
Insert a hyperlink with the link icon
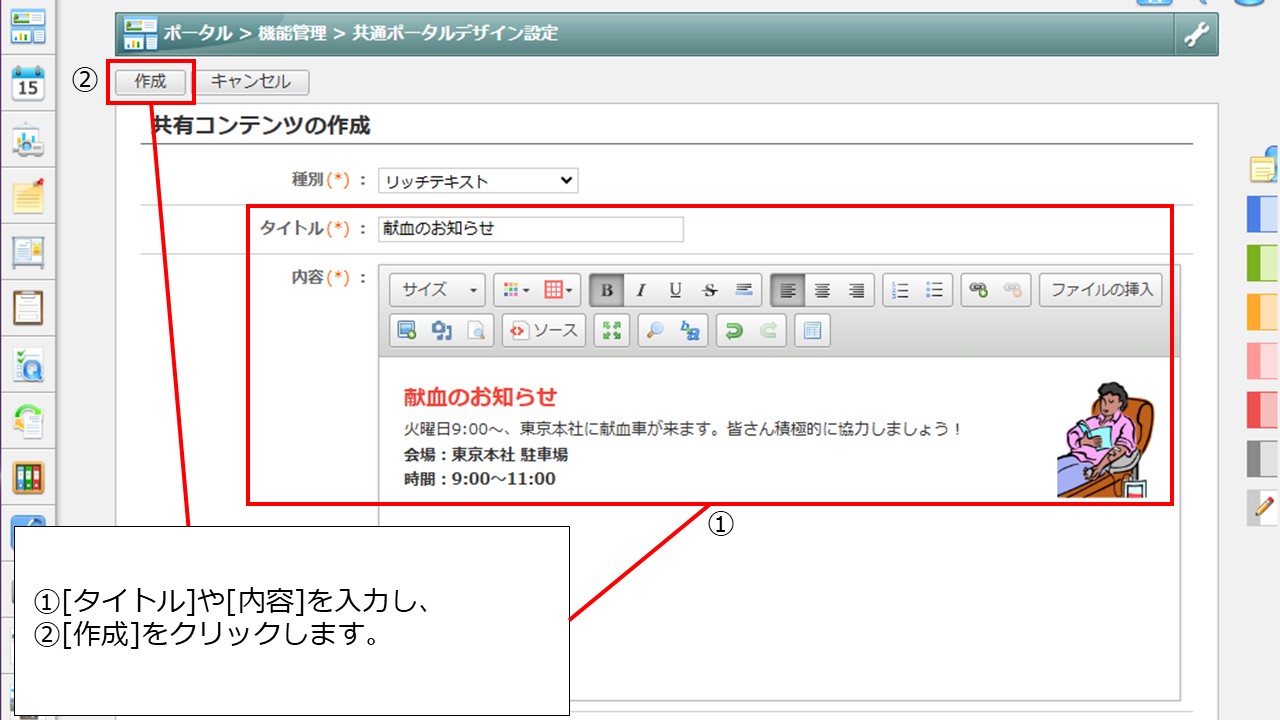(979, 290)
